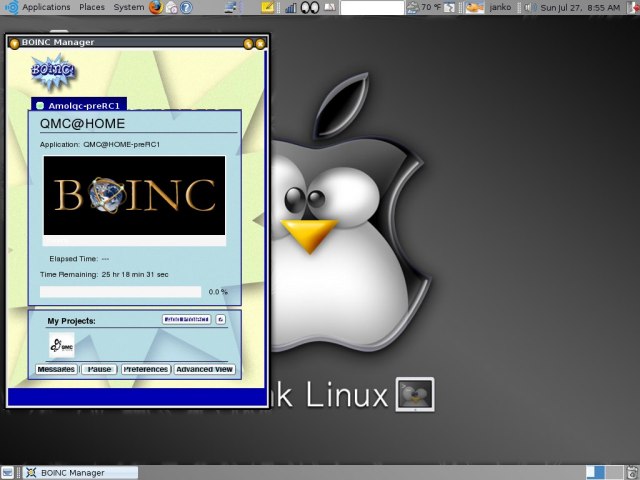Image resolution: width=640 pixels, height=480 pixels.
Task: Click the eyes applet in panel
Action: 310,7
